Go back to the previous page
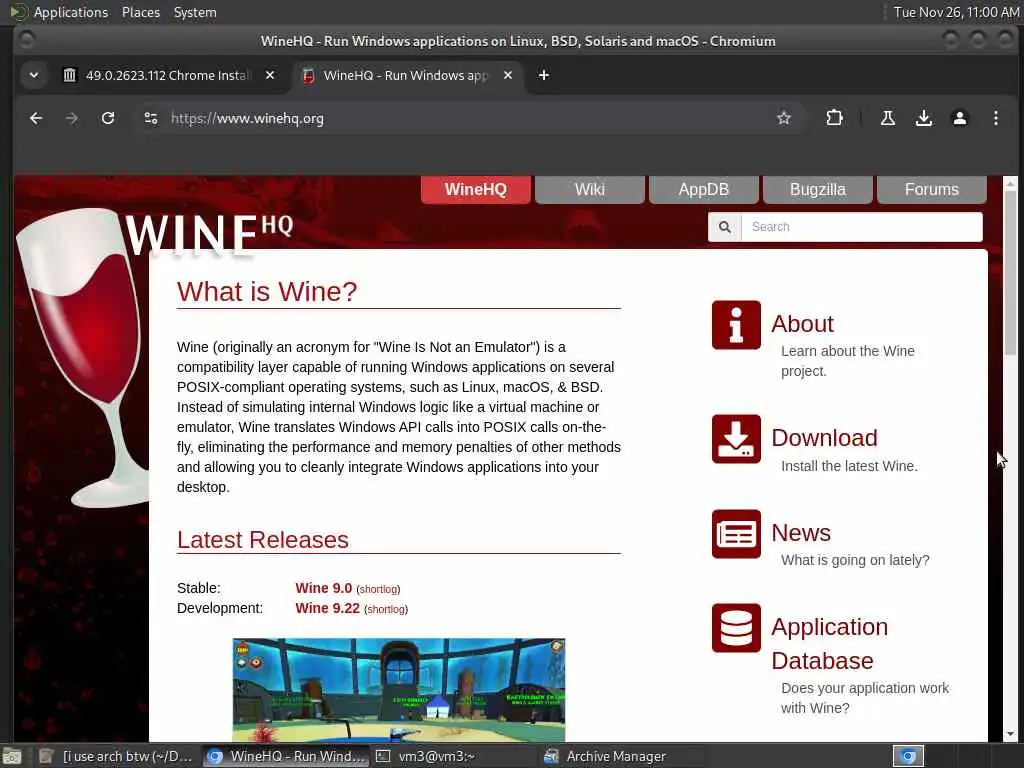Viewport: 1024px width, 768px height. (36, 118)
